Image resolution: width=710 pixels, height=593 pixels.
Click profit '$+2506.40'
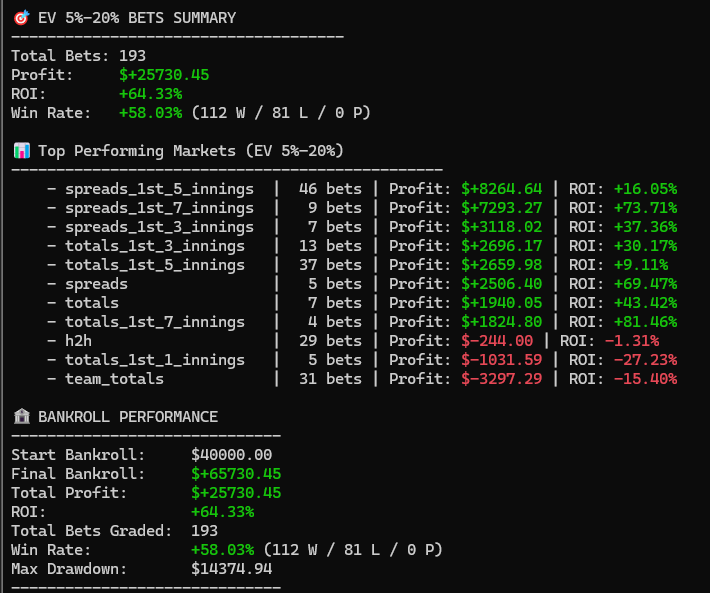[501, 284]
